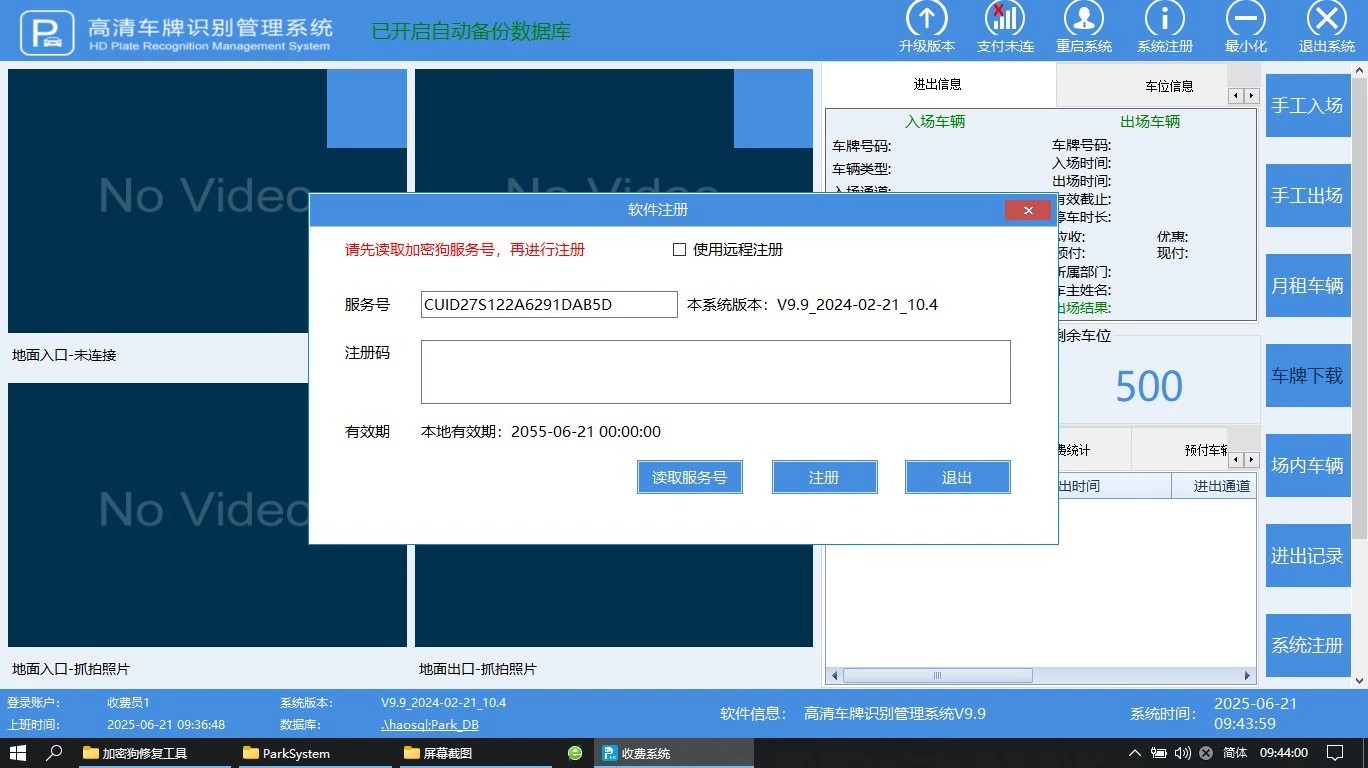Image resolution: width=1368 pixels, height=768 pixels.
Task: Click the 地面入口-未连接 camera label
Action: point(64,355)
